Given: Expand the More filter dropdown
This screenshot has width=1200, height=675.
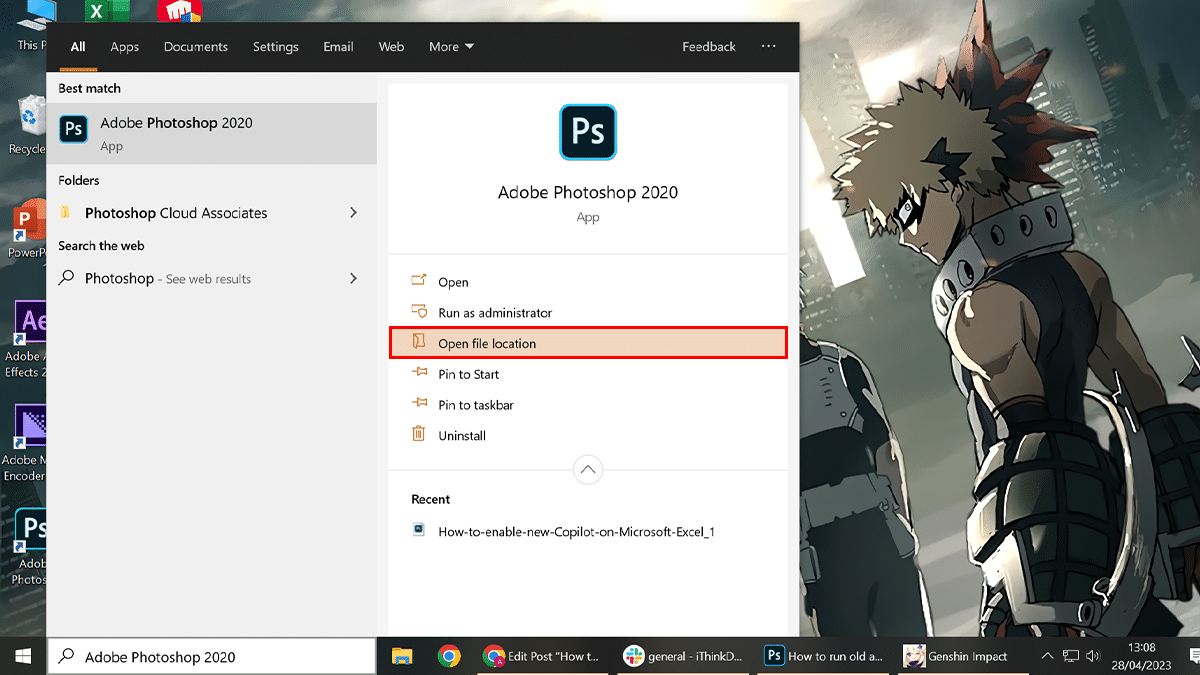Looking at the screenshot, I should [451, 47].
